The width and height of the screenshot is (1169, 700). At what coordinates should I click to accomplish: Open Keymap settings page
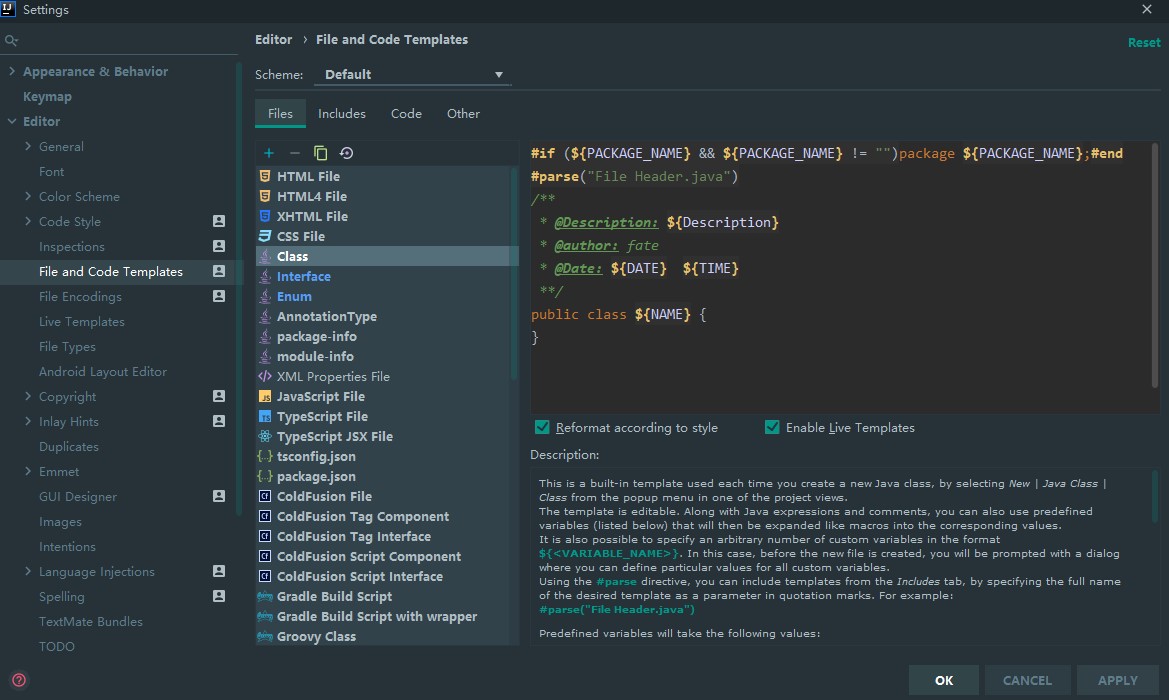tap(48, 96)
